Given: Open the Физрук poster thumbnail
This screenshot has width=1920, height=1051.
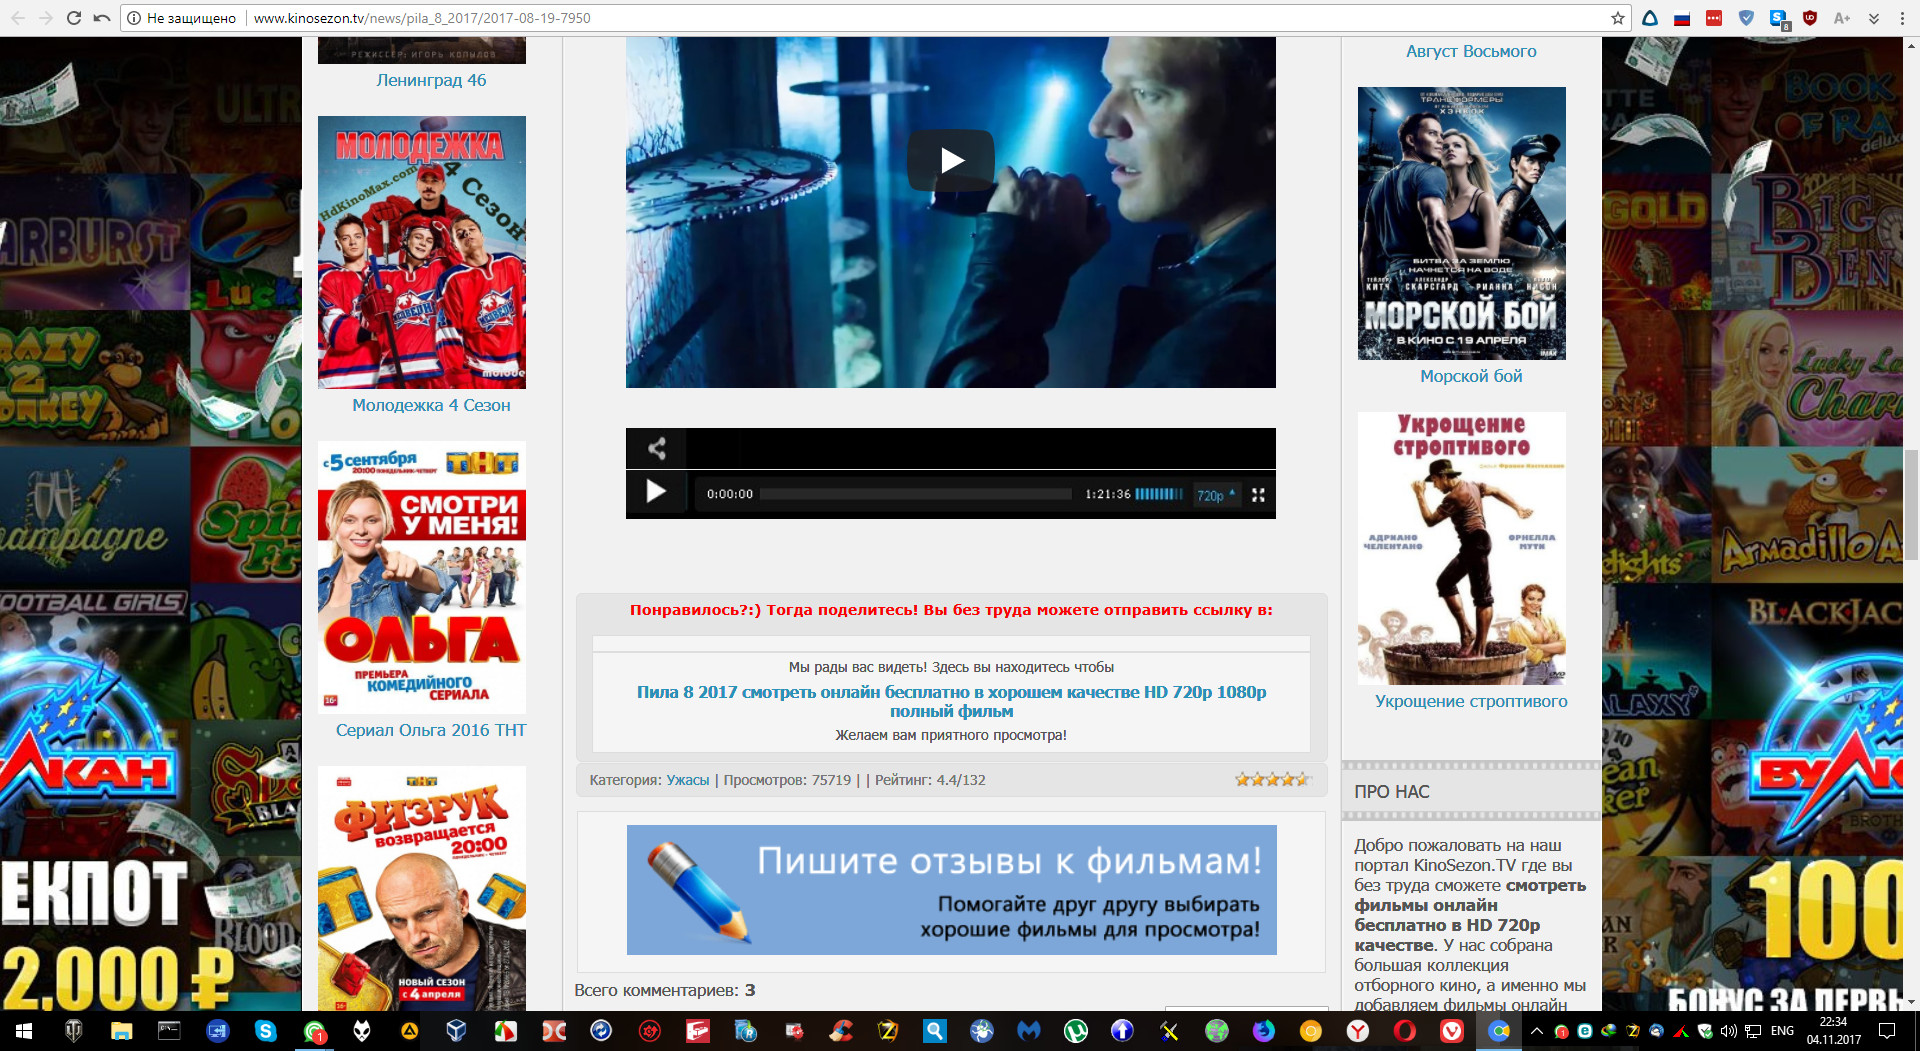Looking at the screenshot, I should click(x=422, y=888).
